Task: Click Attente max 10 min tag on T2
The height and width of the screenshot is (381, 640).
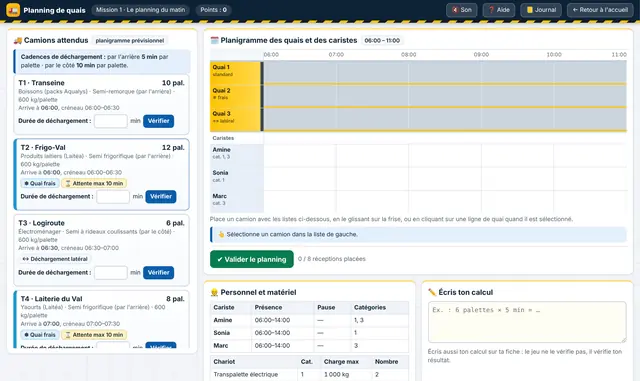Action: (94, 183)
